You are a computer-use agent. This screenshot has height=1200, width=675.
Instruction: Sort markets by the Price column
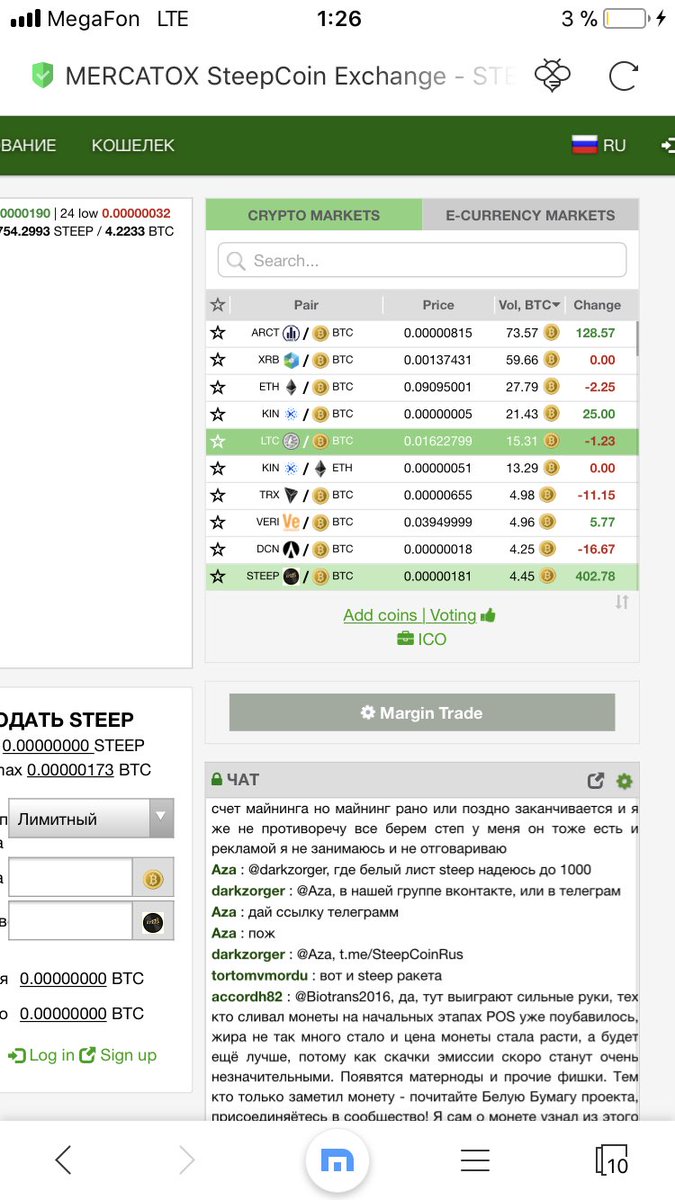pos(438,305)
